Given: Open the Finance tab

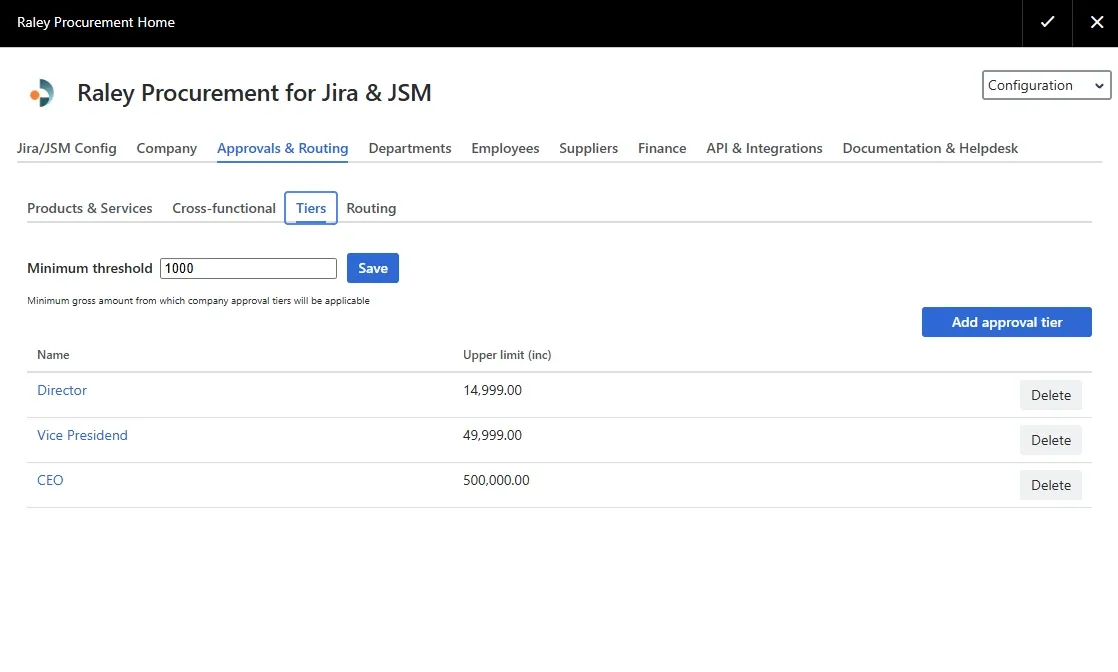Looking at the screenshot, I should (662, 148).
